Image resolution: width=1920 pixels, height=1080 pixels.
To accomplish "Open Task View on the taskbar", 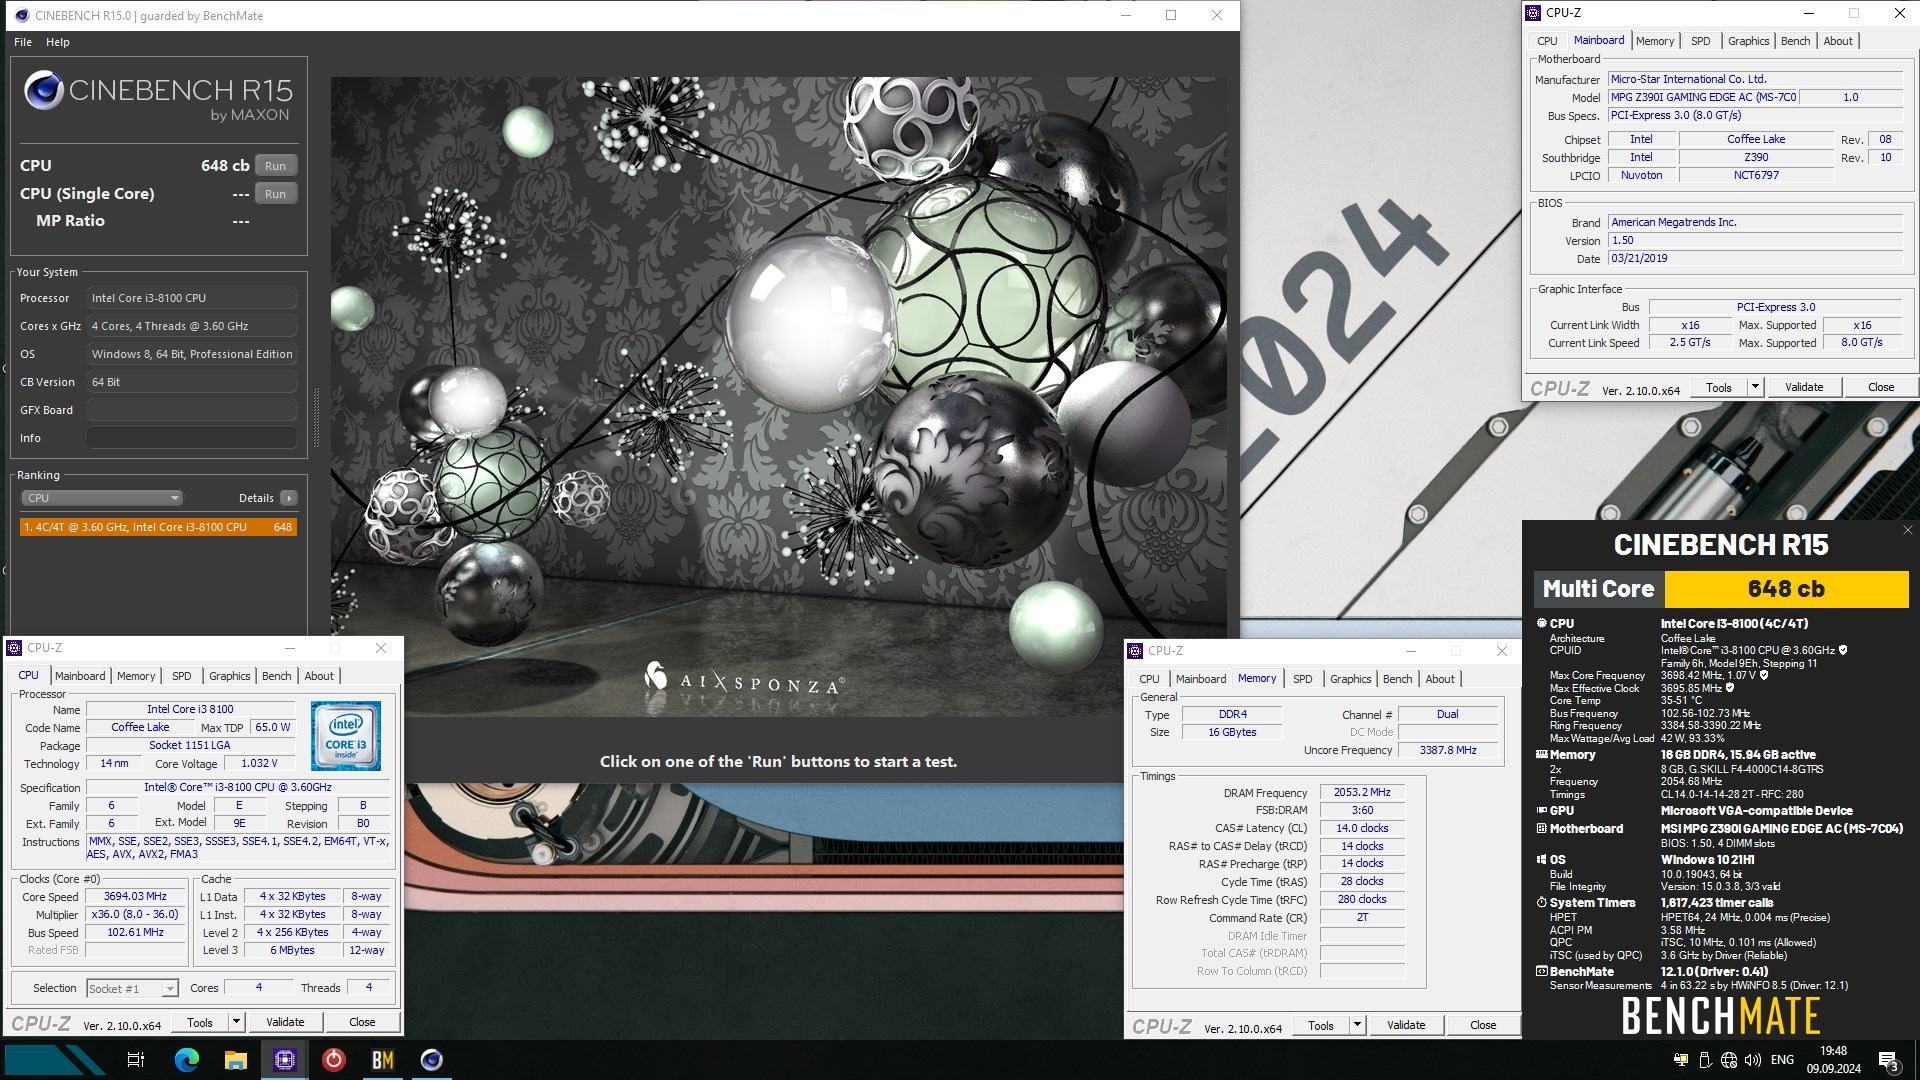I will pyautogui.click(x=136, y=1060).
